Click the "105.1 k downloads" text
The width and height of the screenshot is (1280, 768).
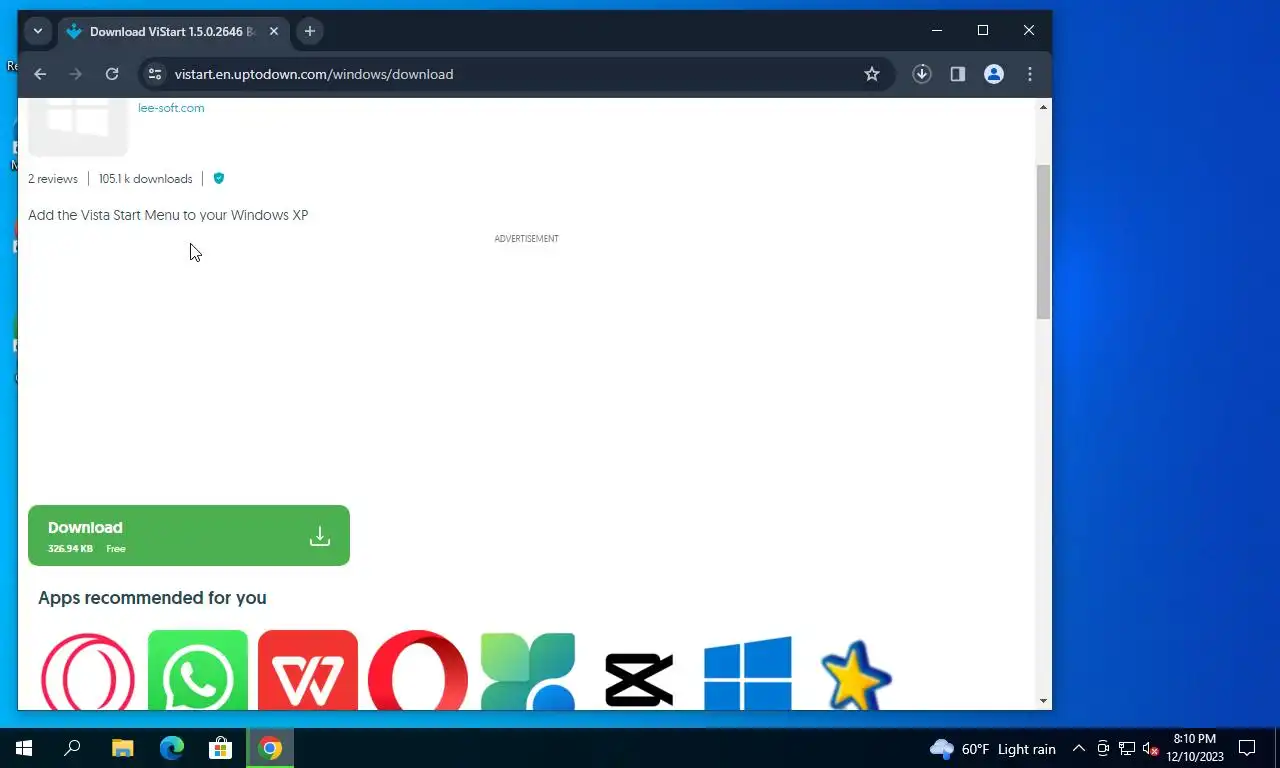click(x=145, y=179)
